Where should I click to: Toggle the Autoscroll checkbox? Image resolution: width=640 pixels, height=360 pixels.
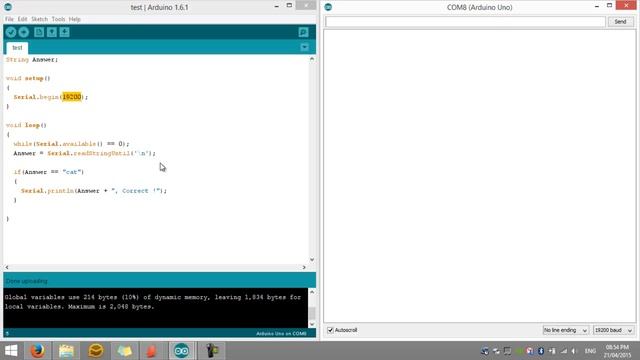(330, 330)
